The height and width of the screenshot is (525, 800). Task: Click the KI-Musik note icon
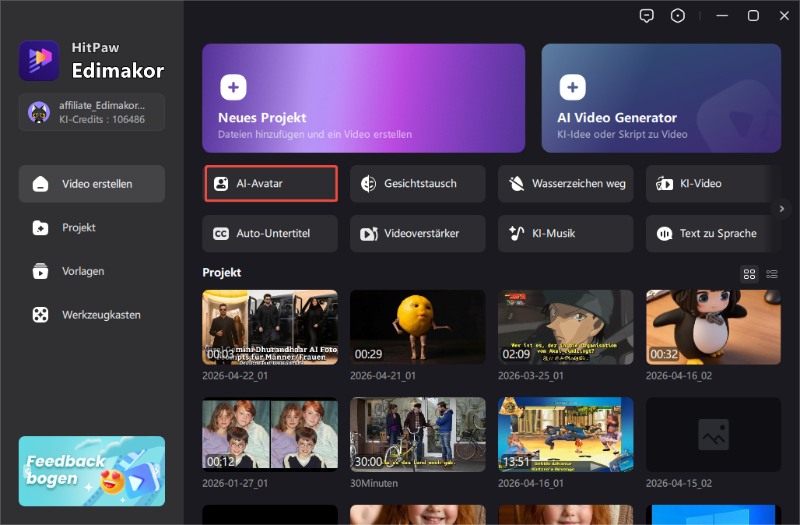coord(516,234)
